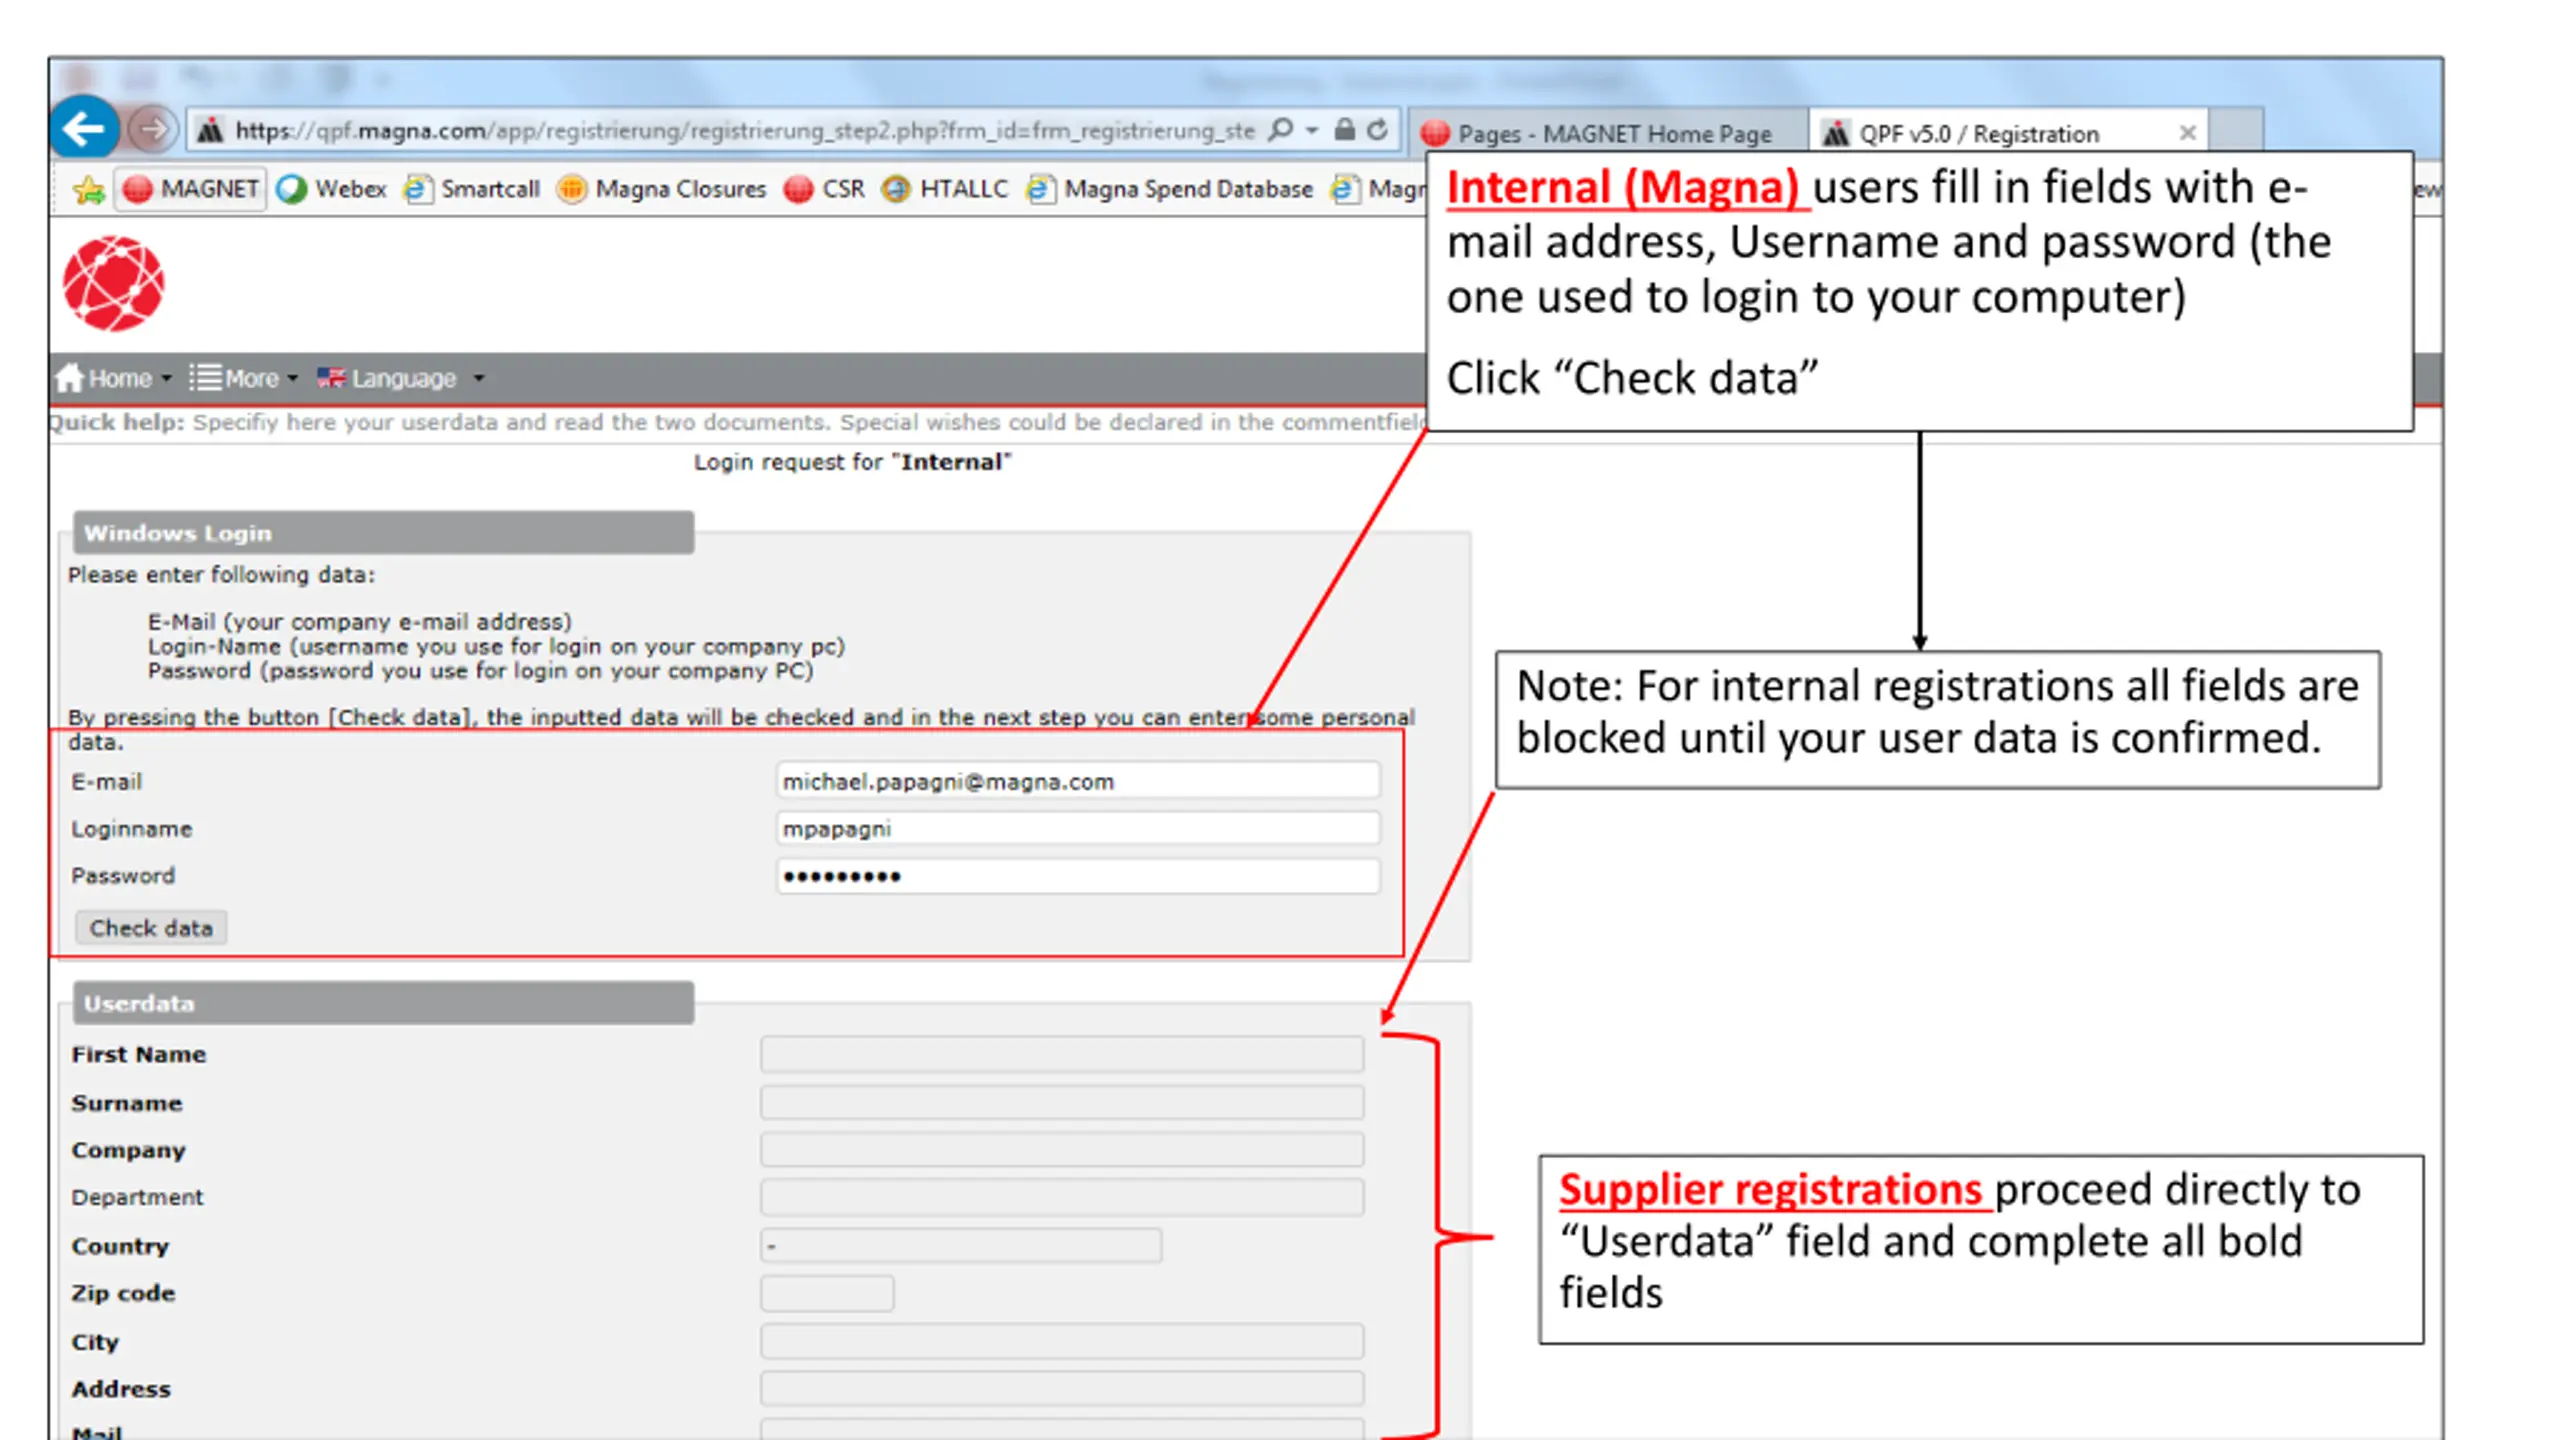Screen dimensions: 2560x1440
Task: Open the Language dropdown
Action: click(400, 378)
